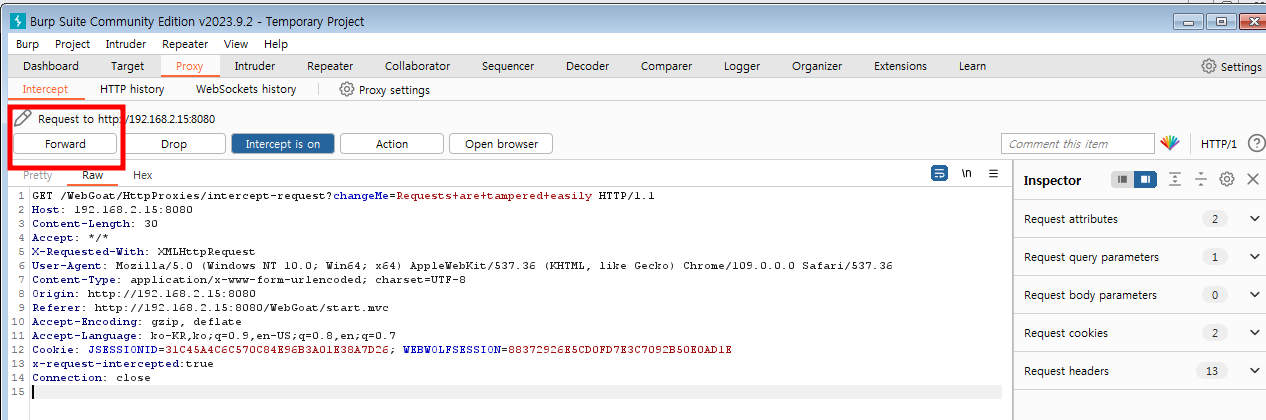
Task: Open the Sequencer tab
Action: click(508, 66)
